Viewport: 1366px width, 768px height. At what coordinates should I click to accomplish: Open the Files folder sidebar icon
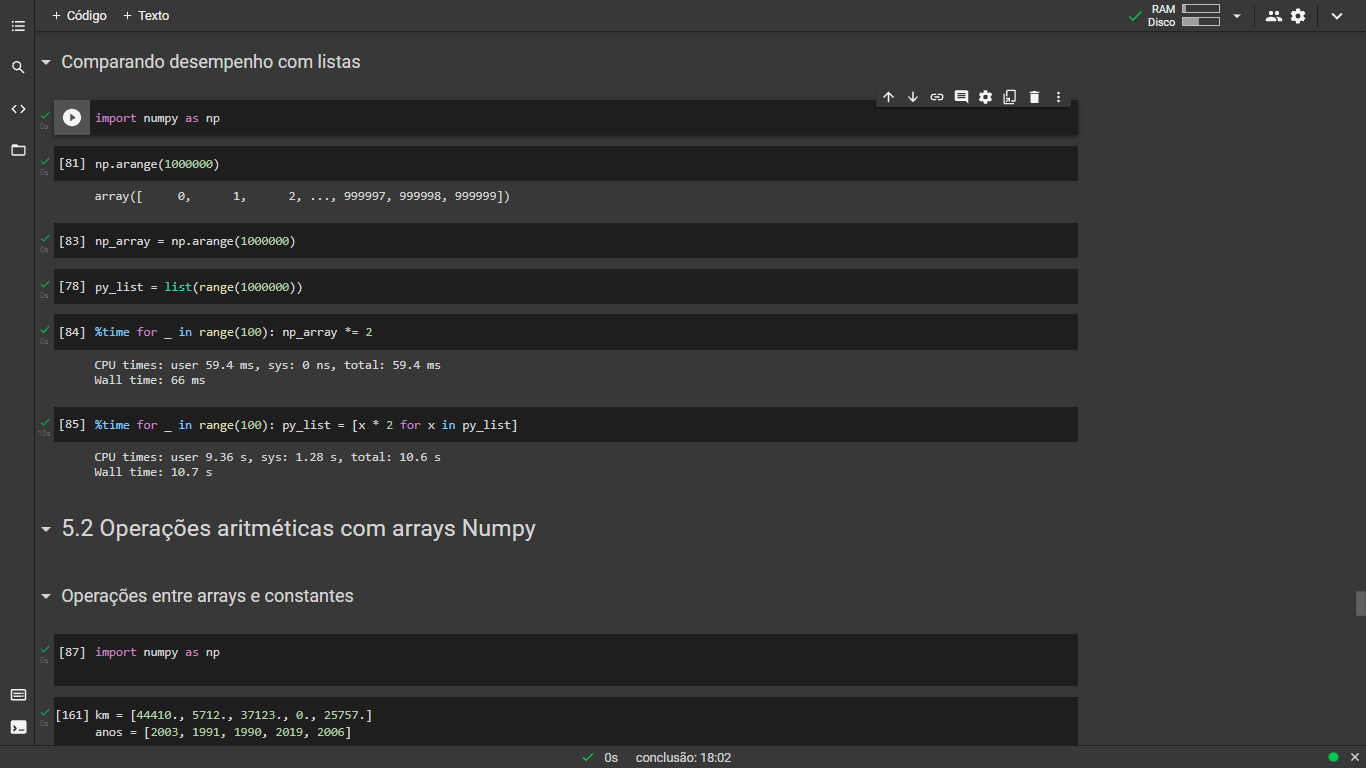(x=18, y=150)
